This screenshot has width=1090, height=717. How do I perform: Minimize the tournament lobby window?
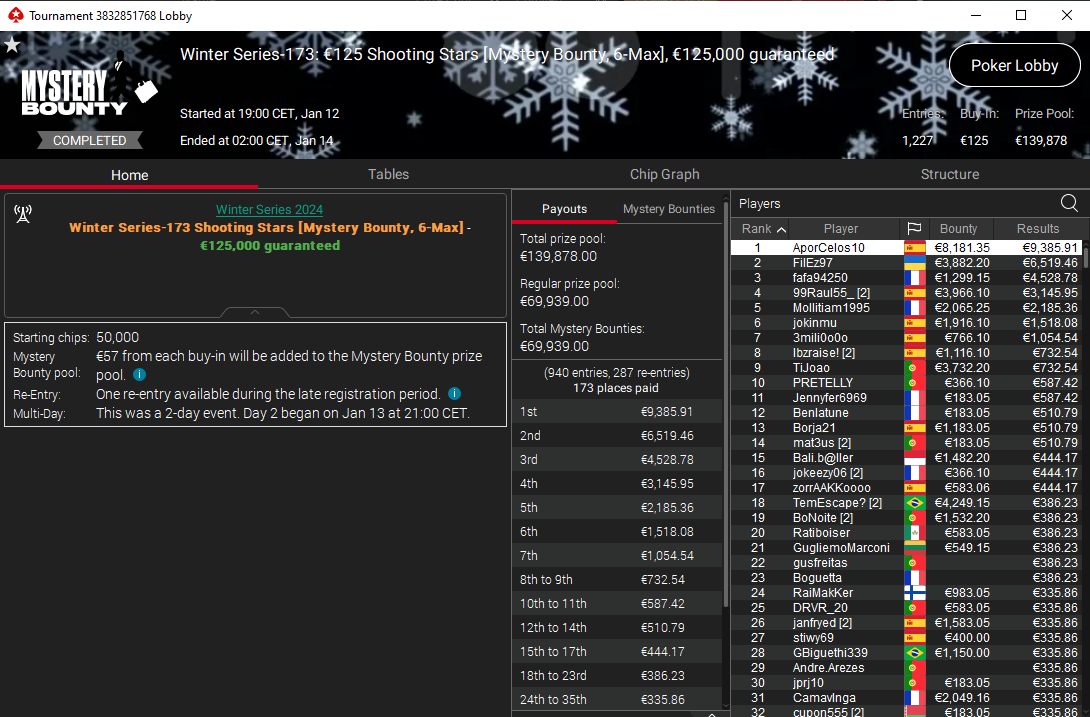pyautogui.click(x=976, y=15)
